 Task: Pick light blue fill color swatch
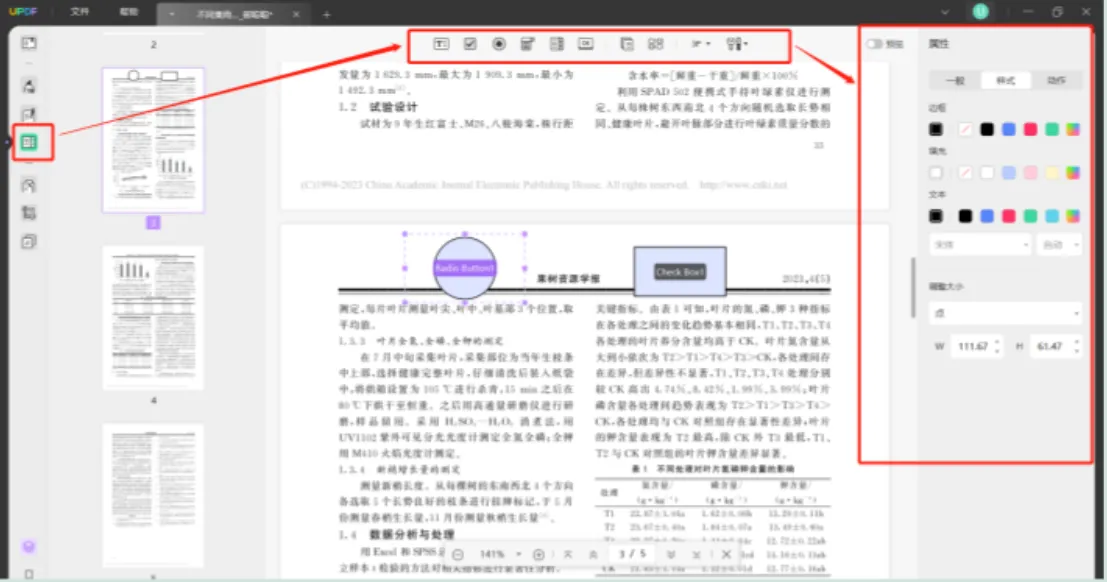pos(1009,172)
